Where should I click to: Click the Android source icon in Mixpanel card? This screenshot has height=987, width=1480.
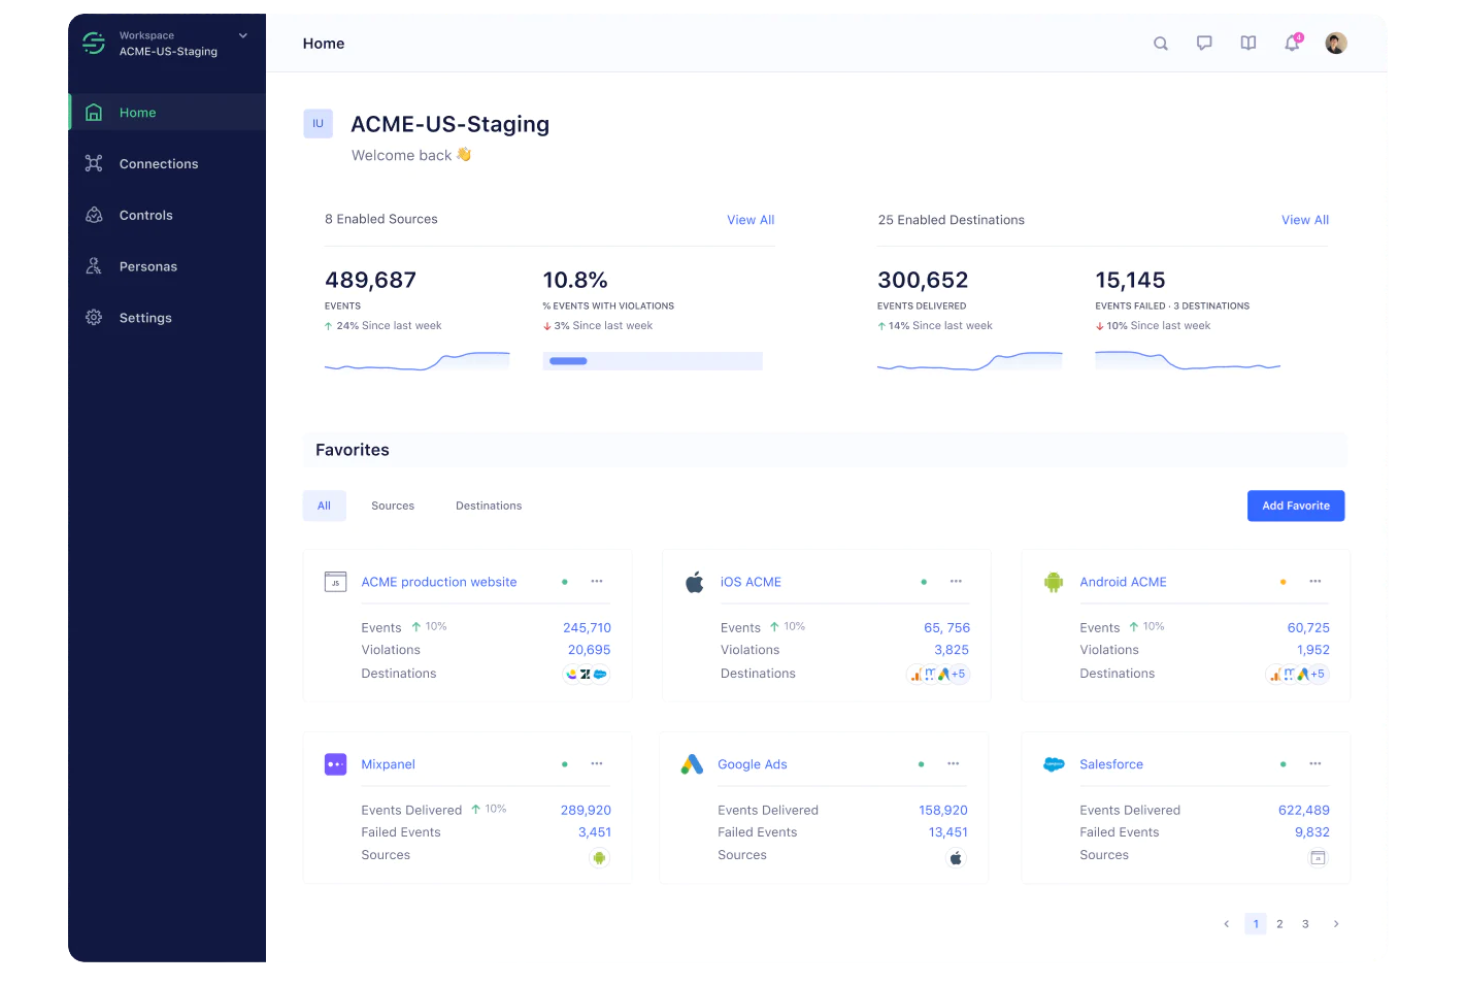(x=599, y=858)
